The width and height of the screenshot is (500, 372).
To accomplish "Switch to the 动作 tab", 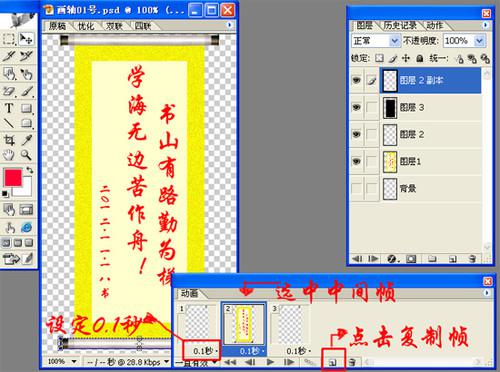I will coord(435,25).
